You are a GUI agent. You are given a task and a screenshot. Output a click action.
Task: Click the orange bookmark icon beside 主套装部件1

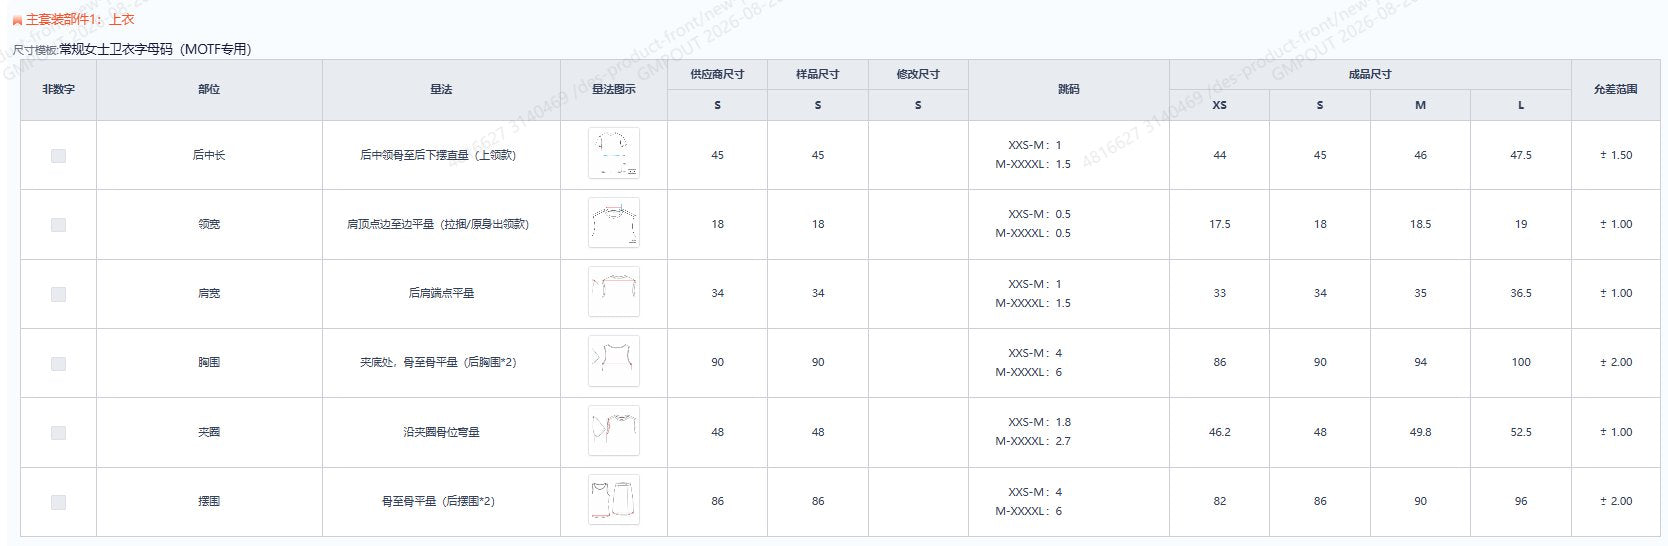click(x=17, y=20)
